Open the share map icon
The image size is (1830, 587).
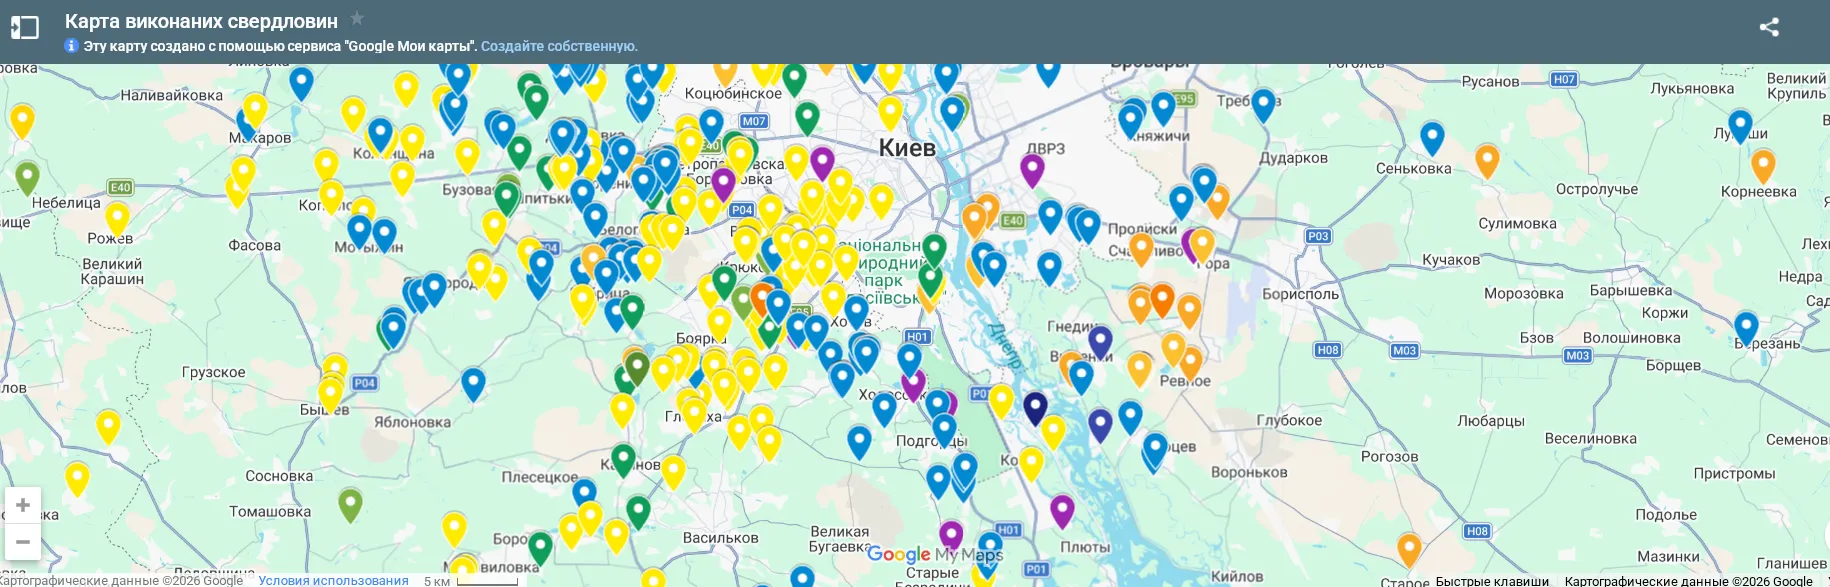1769,27
